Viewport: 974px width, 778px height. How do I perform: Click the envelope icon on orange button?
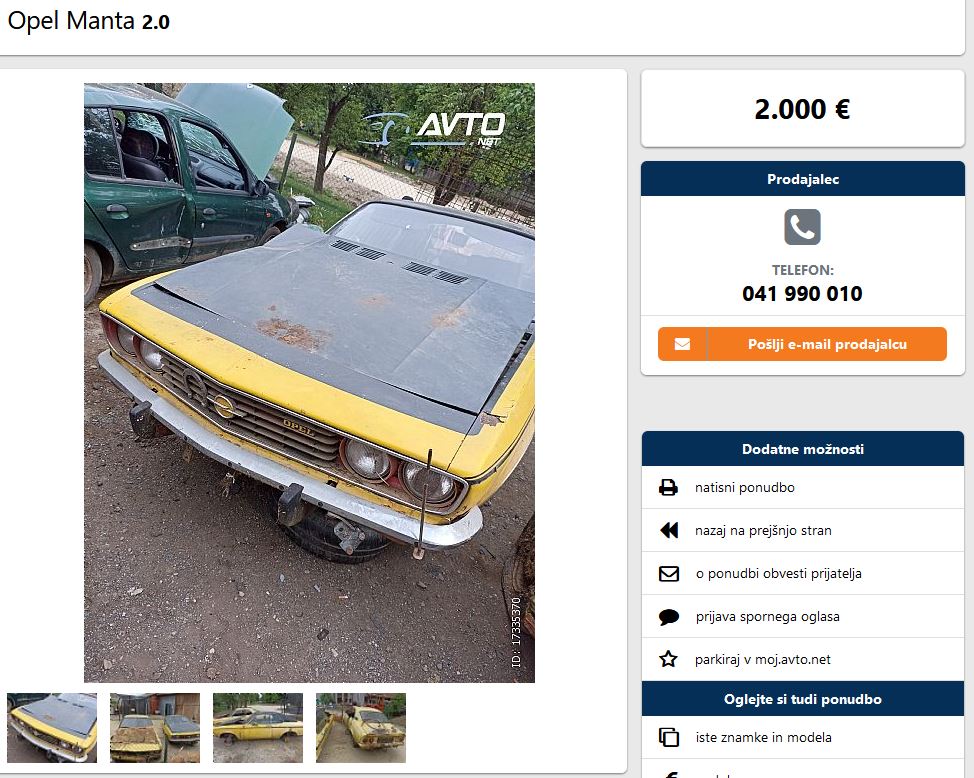(682, 344)
